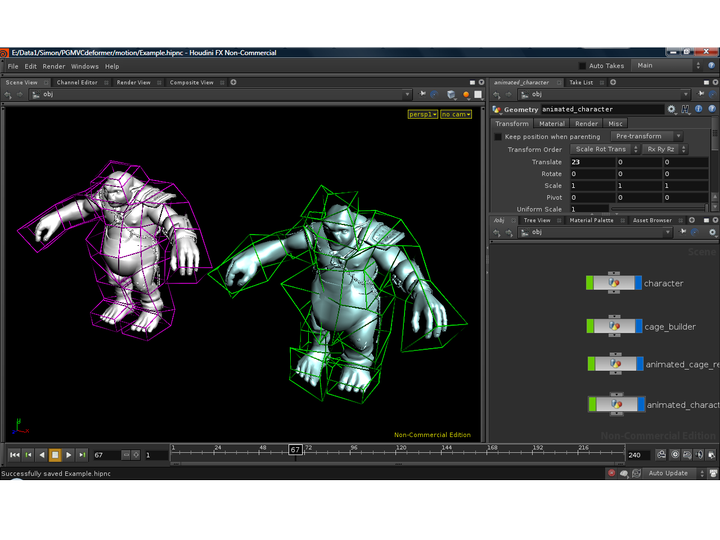720x540 pixels.
Task: Click the orange stop playback button
Action: (55, 455)
